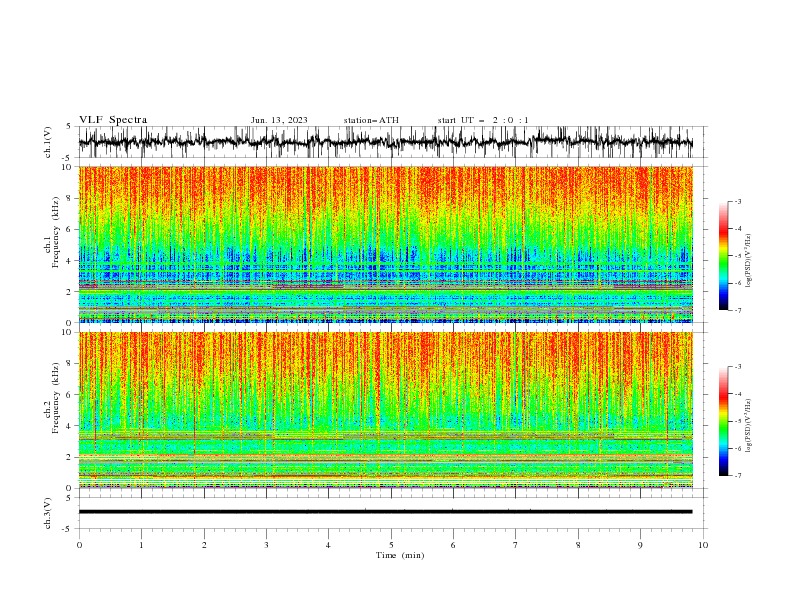
Task: Click the "Time (min)" axis label
Action: click(400, 555)
